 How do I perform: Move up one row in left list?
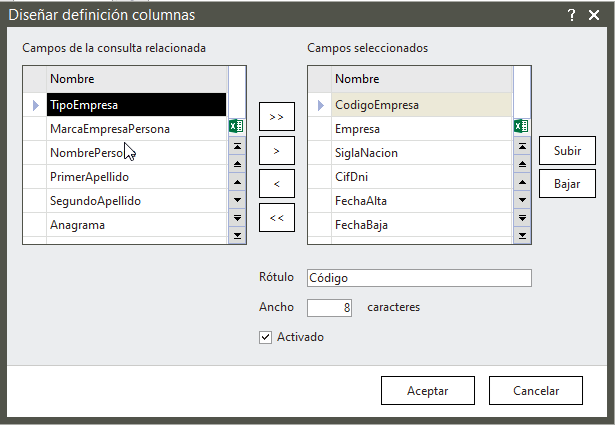coord(237,181)
